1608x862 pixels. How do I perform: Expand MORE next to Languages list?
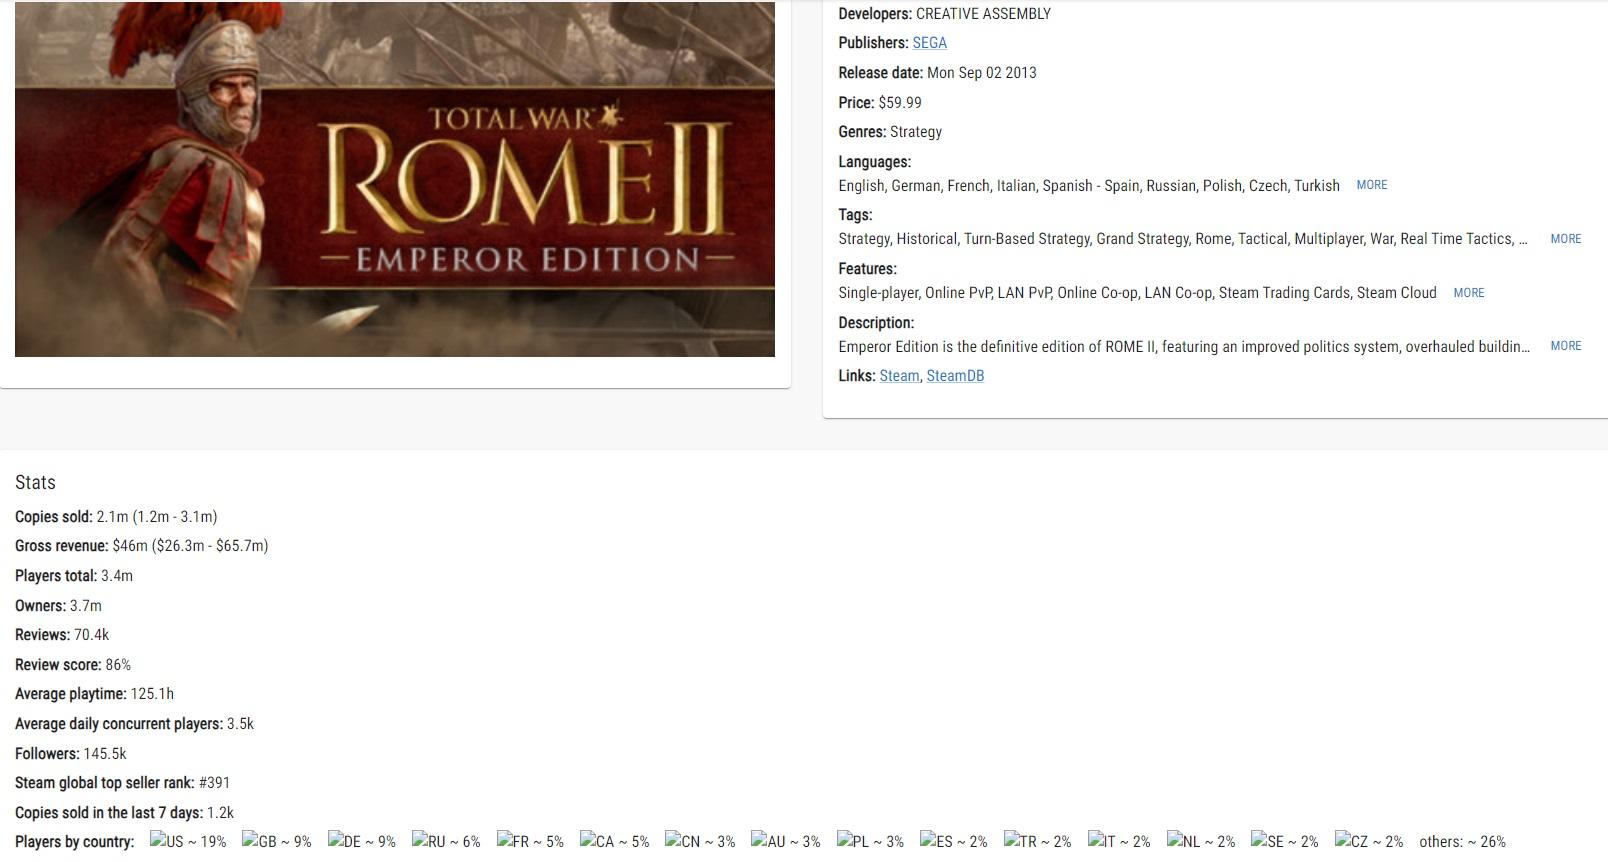point(1371,185)
